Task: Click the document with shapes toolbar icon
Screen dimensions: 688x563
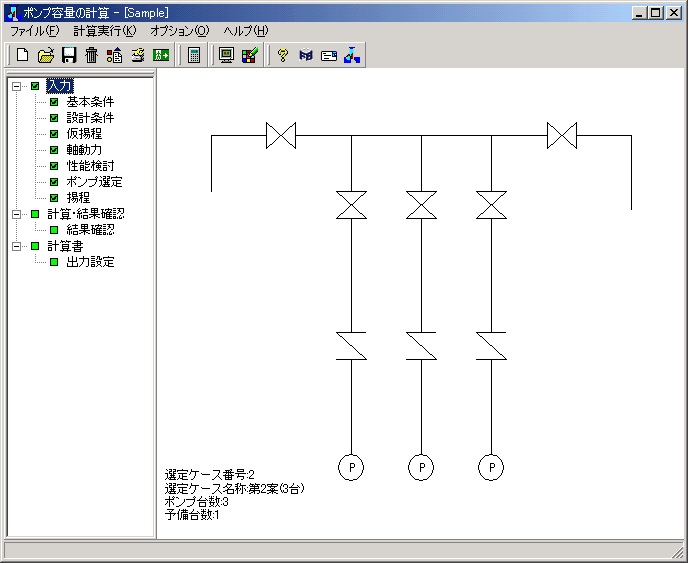Action: coord(115,55)
